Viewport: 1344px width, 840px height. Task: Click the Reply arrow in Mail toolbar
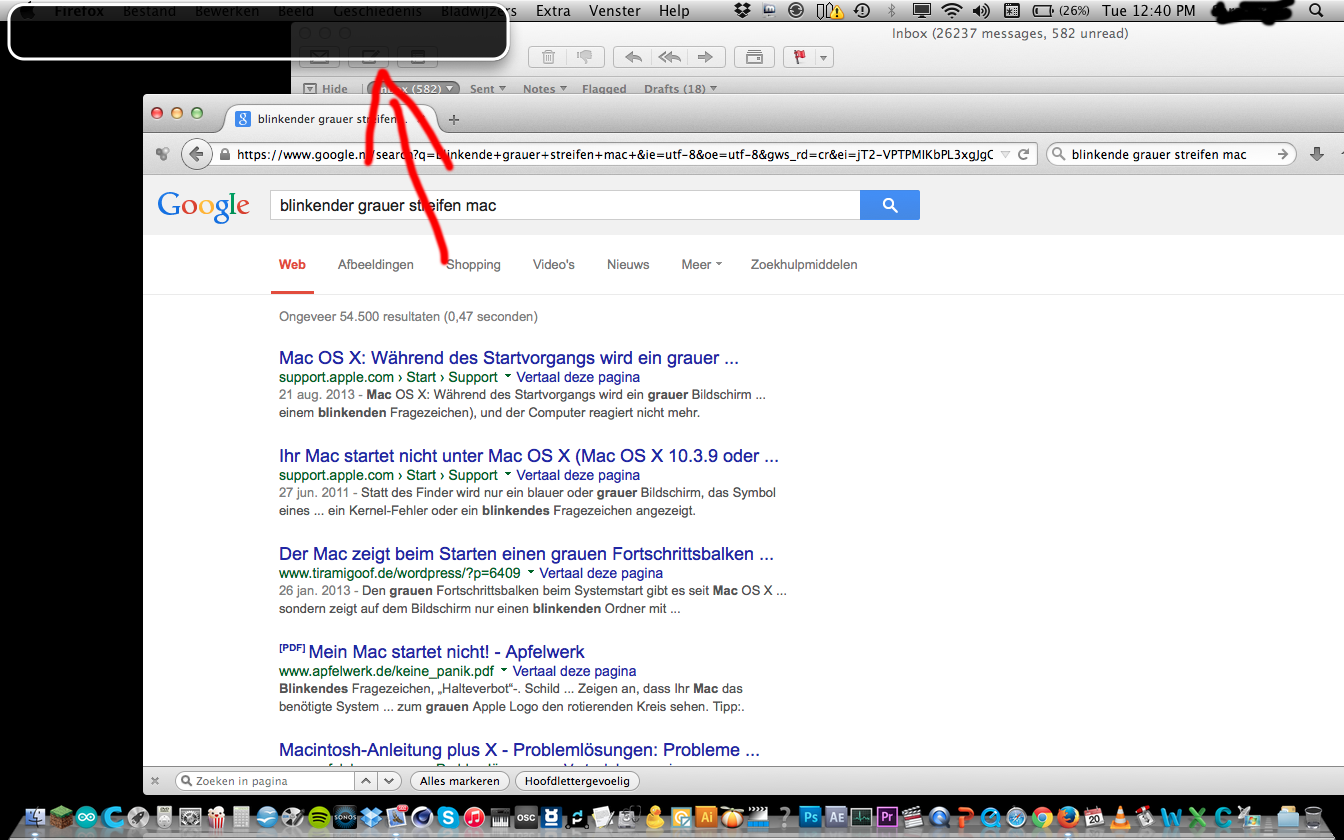coord(631,57)
